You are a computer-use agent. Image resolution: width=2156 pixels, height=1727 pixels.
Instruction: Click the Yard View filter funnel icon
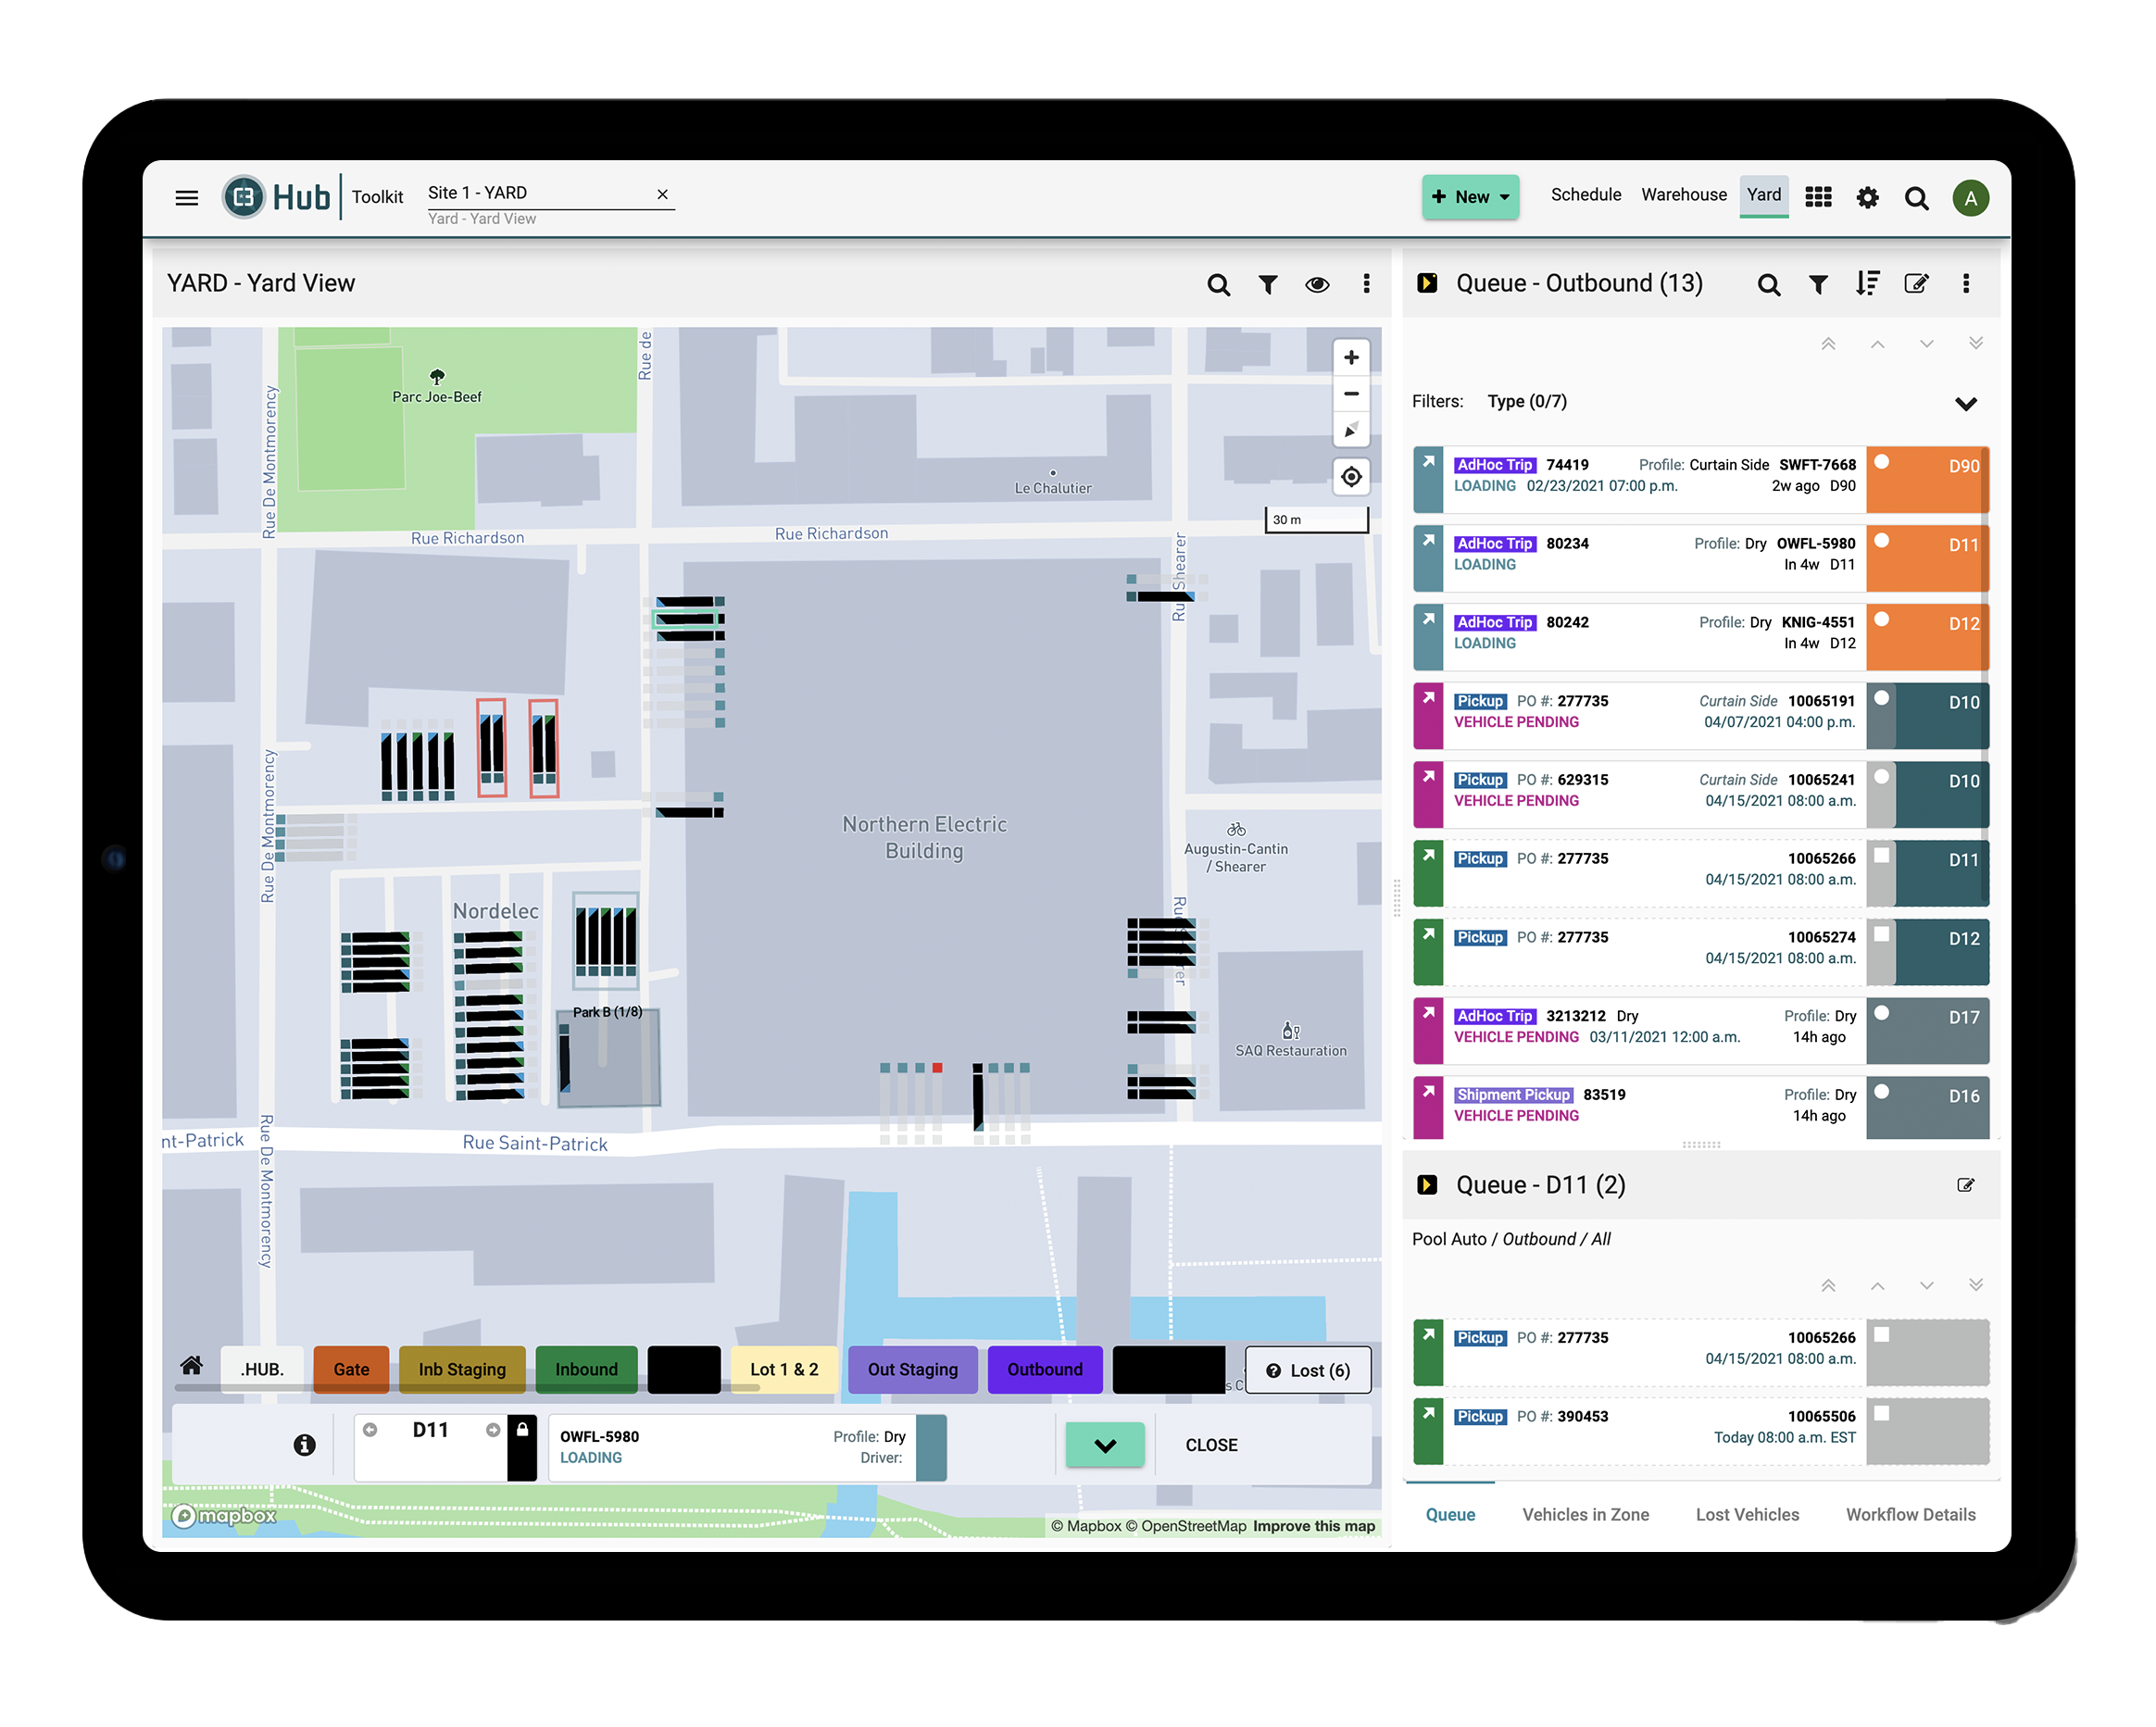(x=1268, y=284)
